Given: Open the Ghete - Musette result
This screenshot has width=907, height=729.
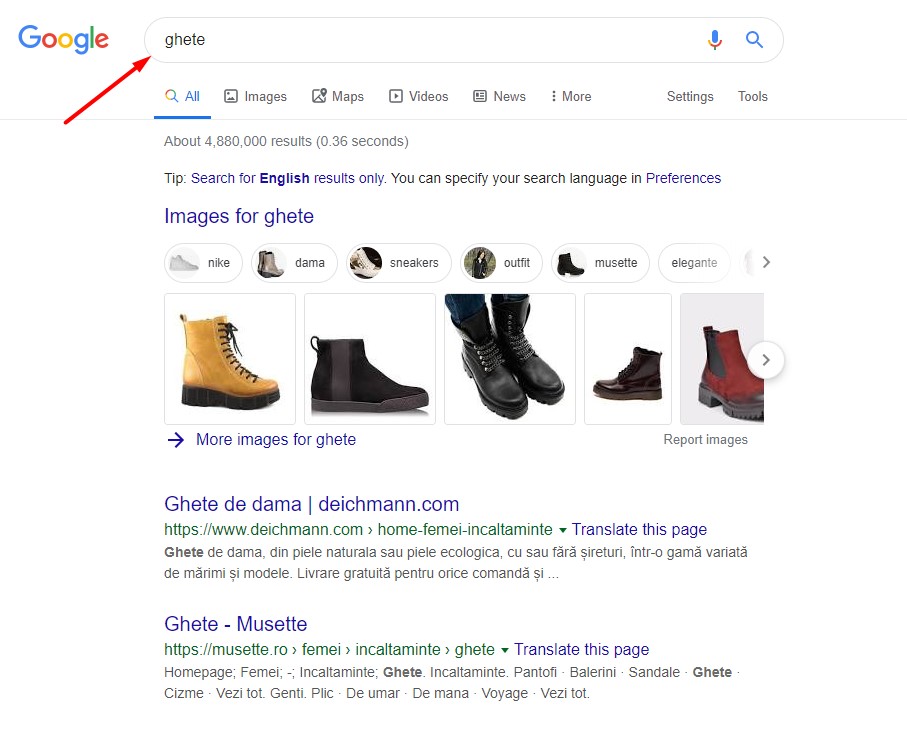Looking at the screenshot, I should coord(235,624).
